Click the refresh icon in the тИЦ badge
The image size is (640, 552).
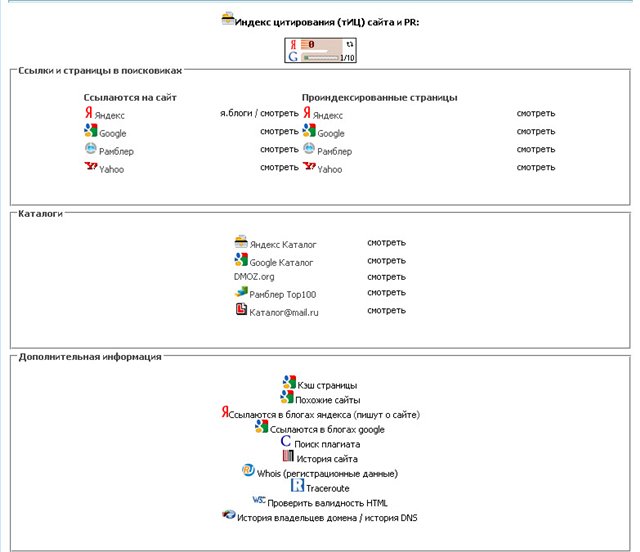tap(349, 44)
